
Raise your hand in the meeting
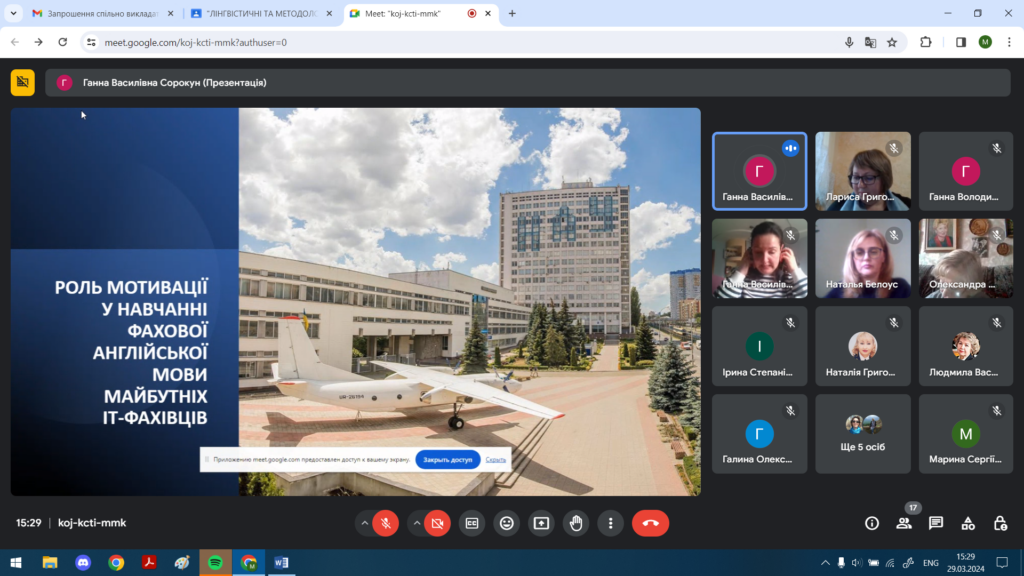[575, 523]
